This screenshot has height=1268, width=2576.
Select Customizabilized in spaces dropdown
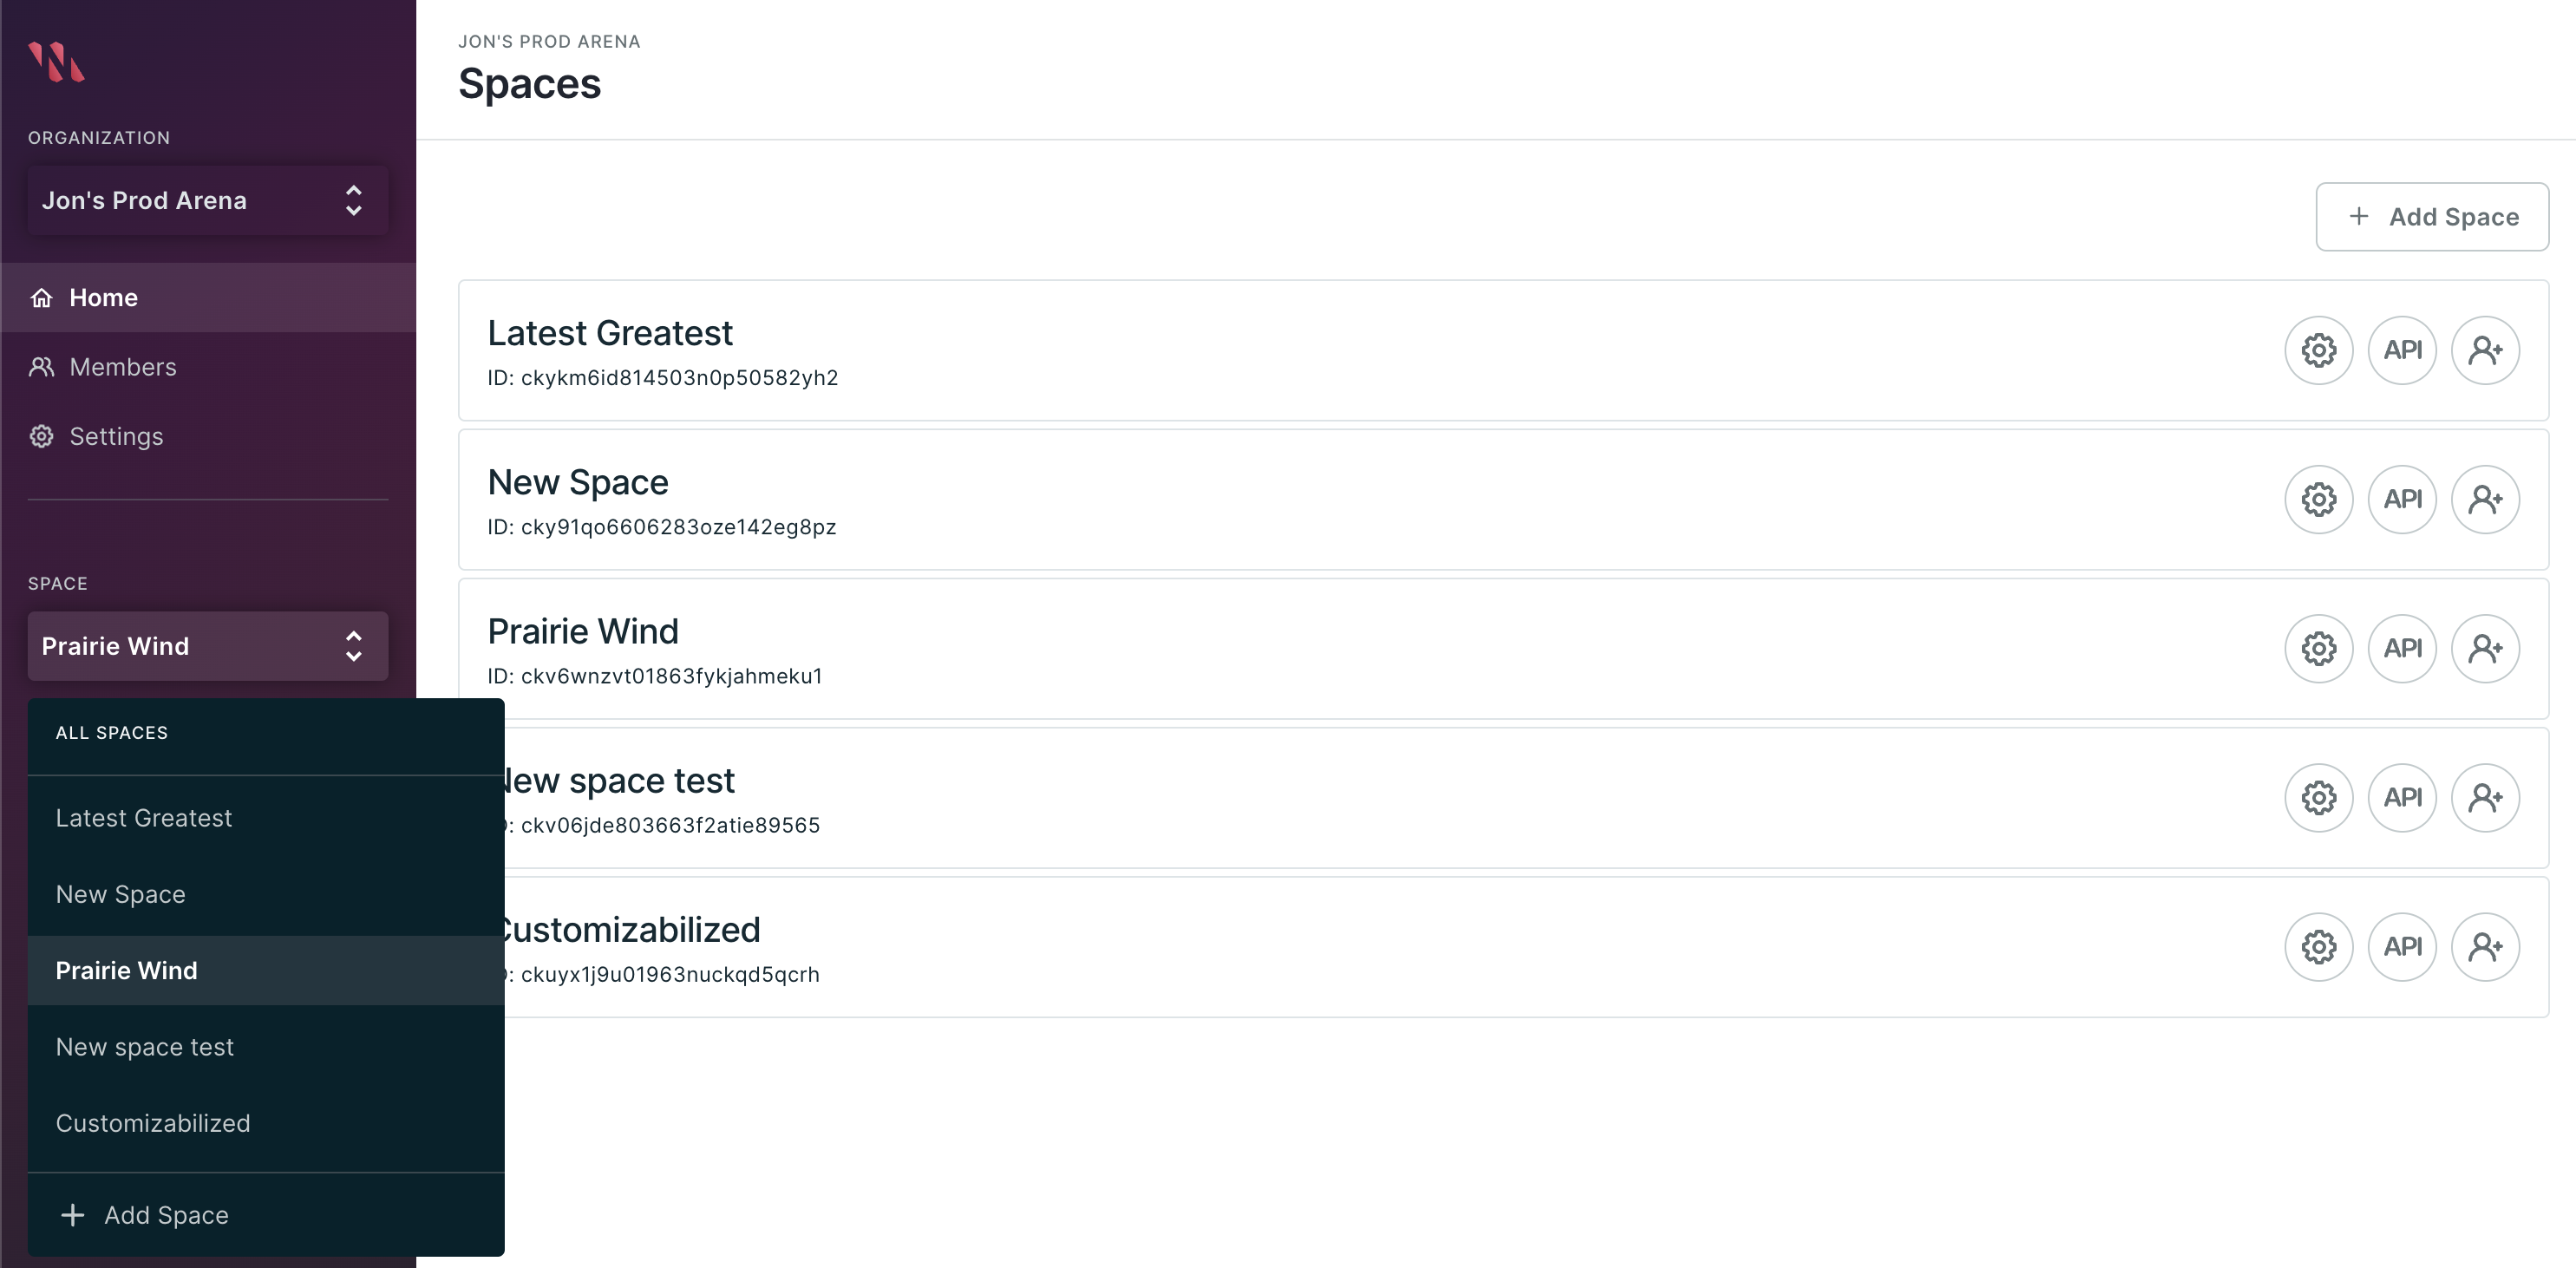pos(153,1123)
